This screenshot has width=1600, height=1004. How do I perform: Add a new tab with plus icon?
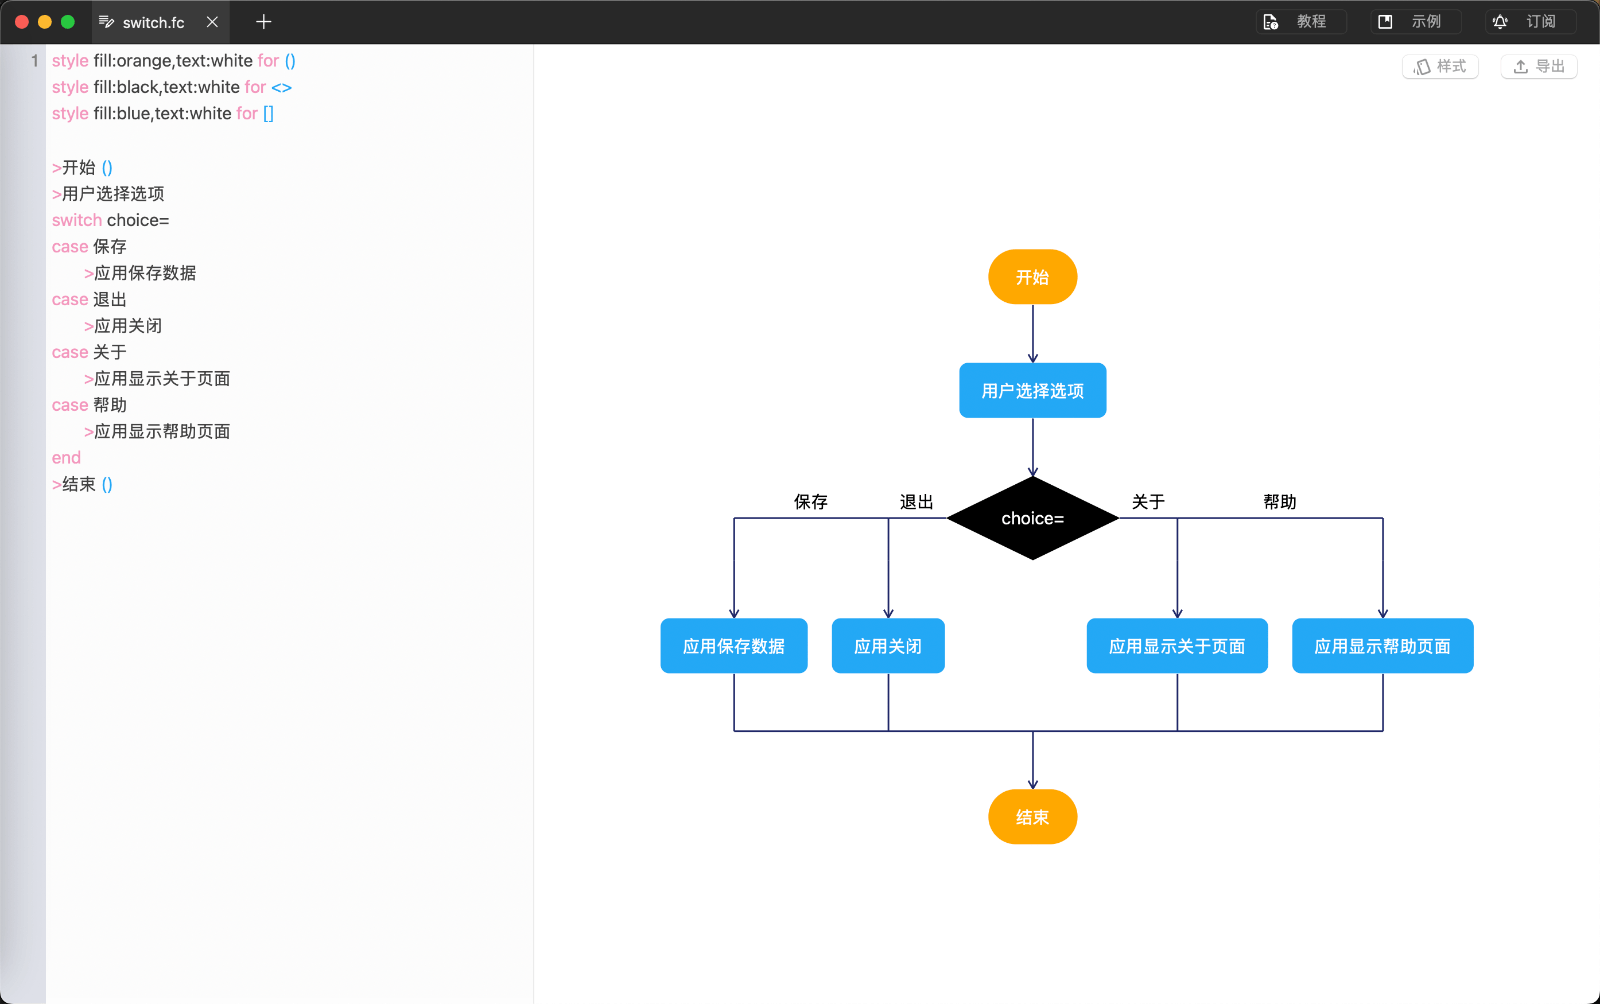264,22
